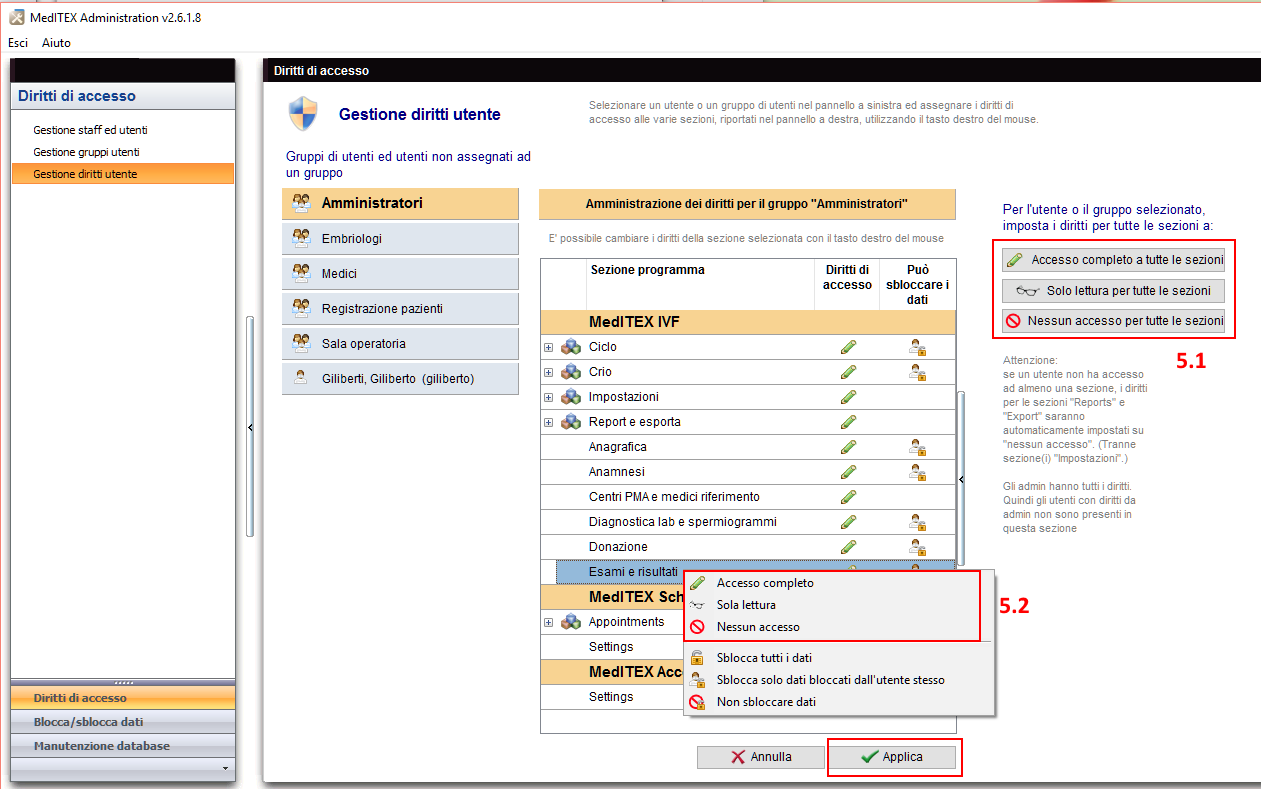Expand the Report e esporta tree node

pos(548,422)
